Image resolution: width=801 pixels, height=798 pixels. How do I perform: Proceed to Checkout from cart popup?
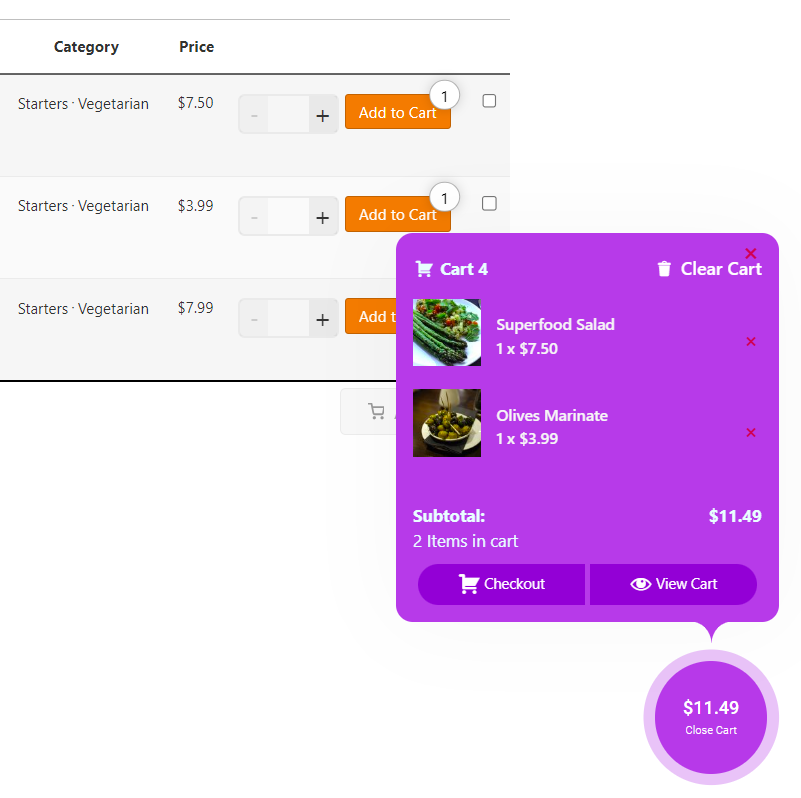pos(501,584)
